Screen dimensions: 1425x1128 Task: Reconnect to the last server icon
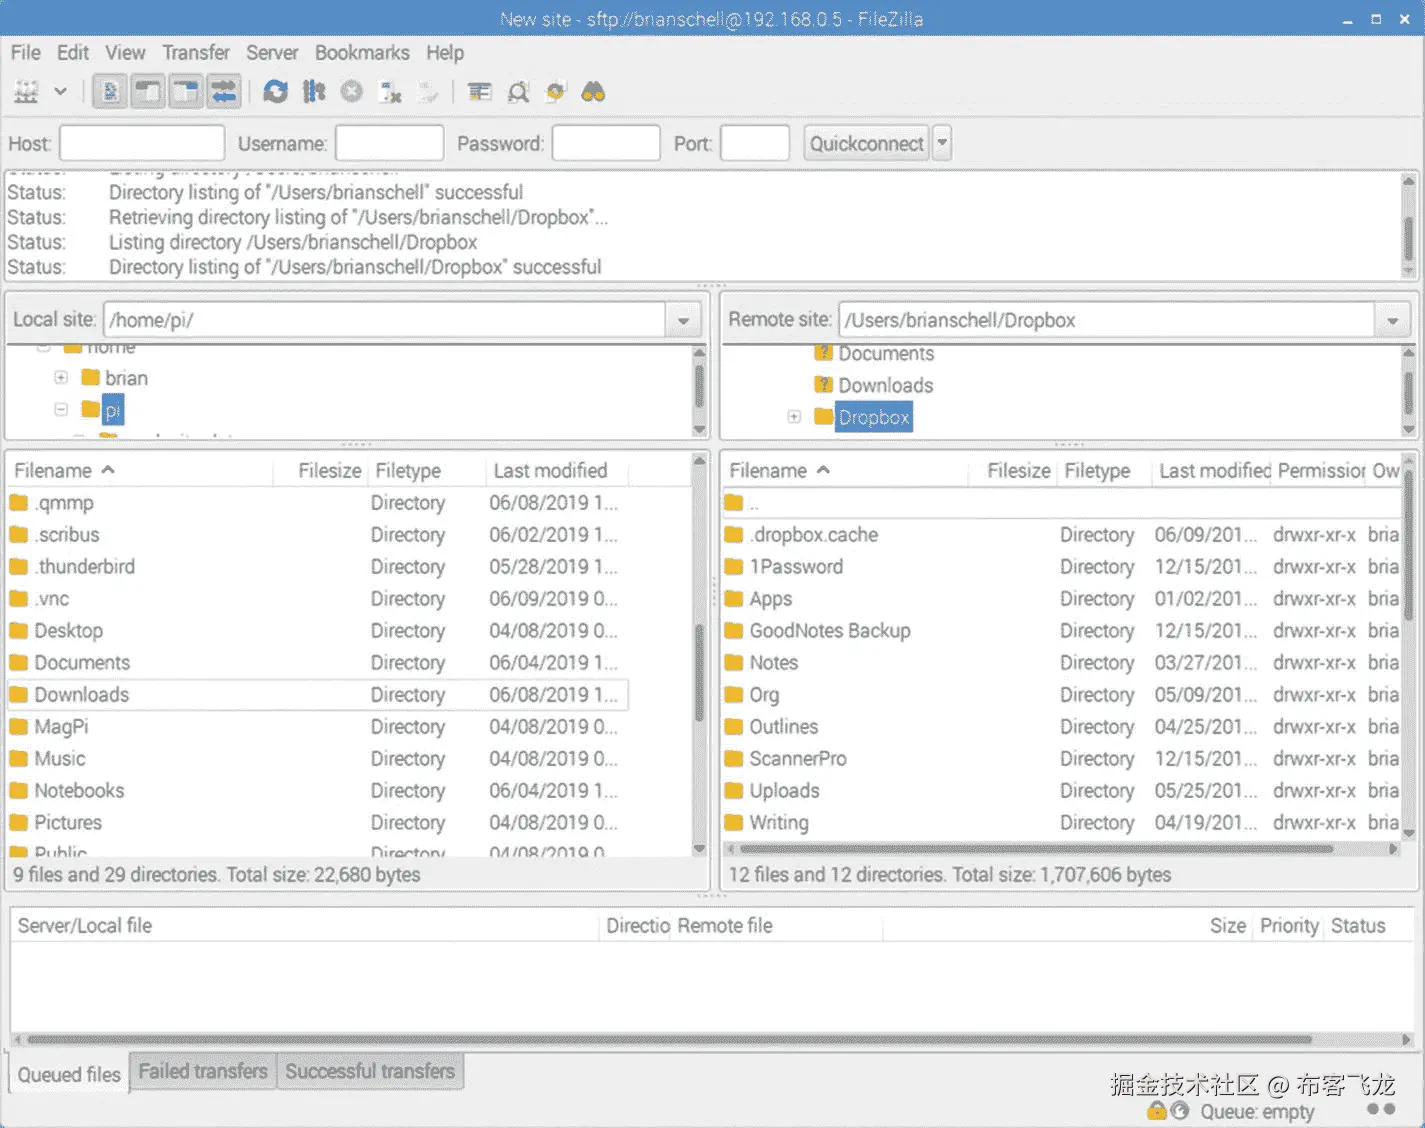point(428,92)
